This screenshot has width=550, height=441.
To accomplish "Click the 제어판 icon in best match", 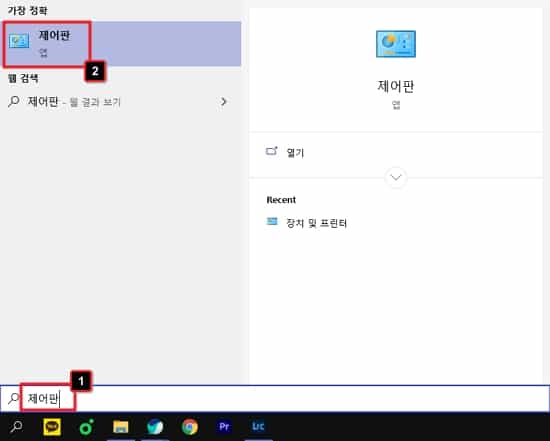I will click(x=19, y=41).
